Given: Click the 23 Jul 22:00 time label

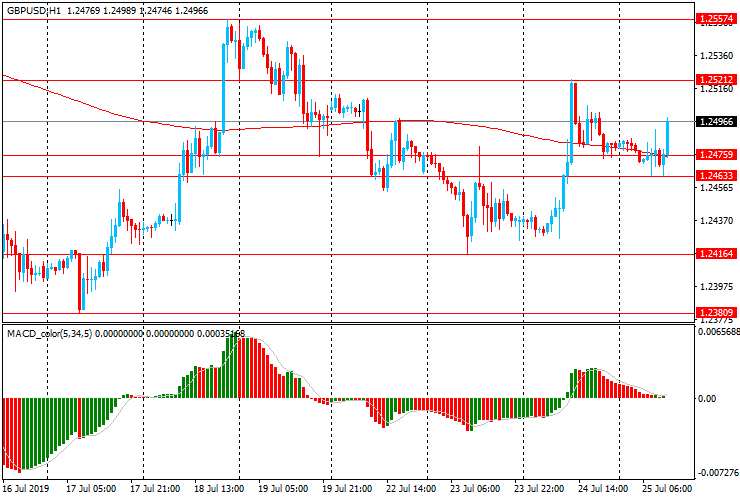Looking at the screenshot, I should click(x=539, y=488).
